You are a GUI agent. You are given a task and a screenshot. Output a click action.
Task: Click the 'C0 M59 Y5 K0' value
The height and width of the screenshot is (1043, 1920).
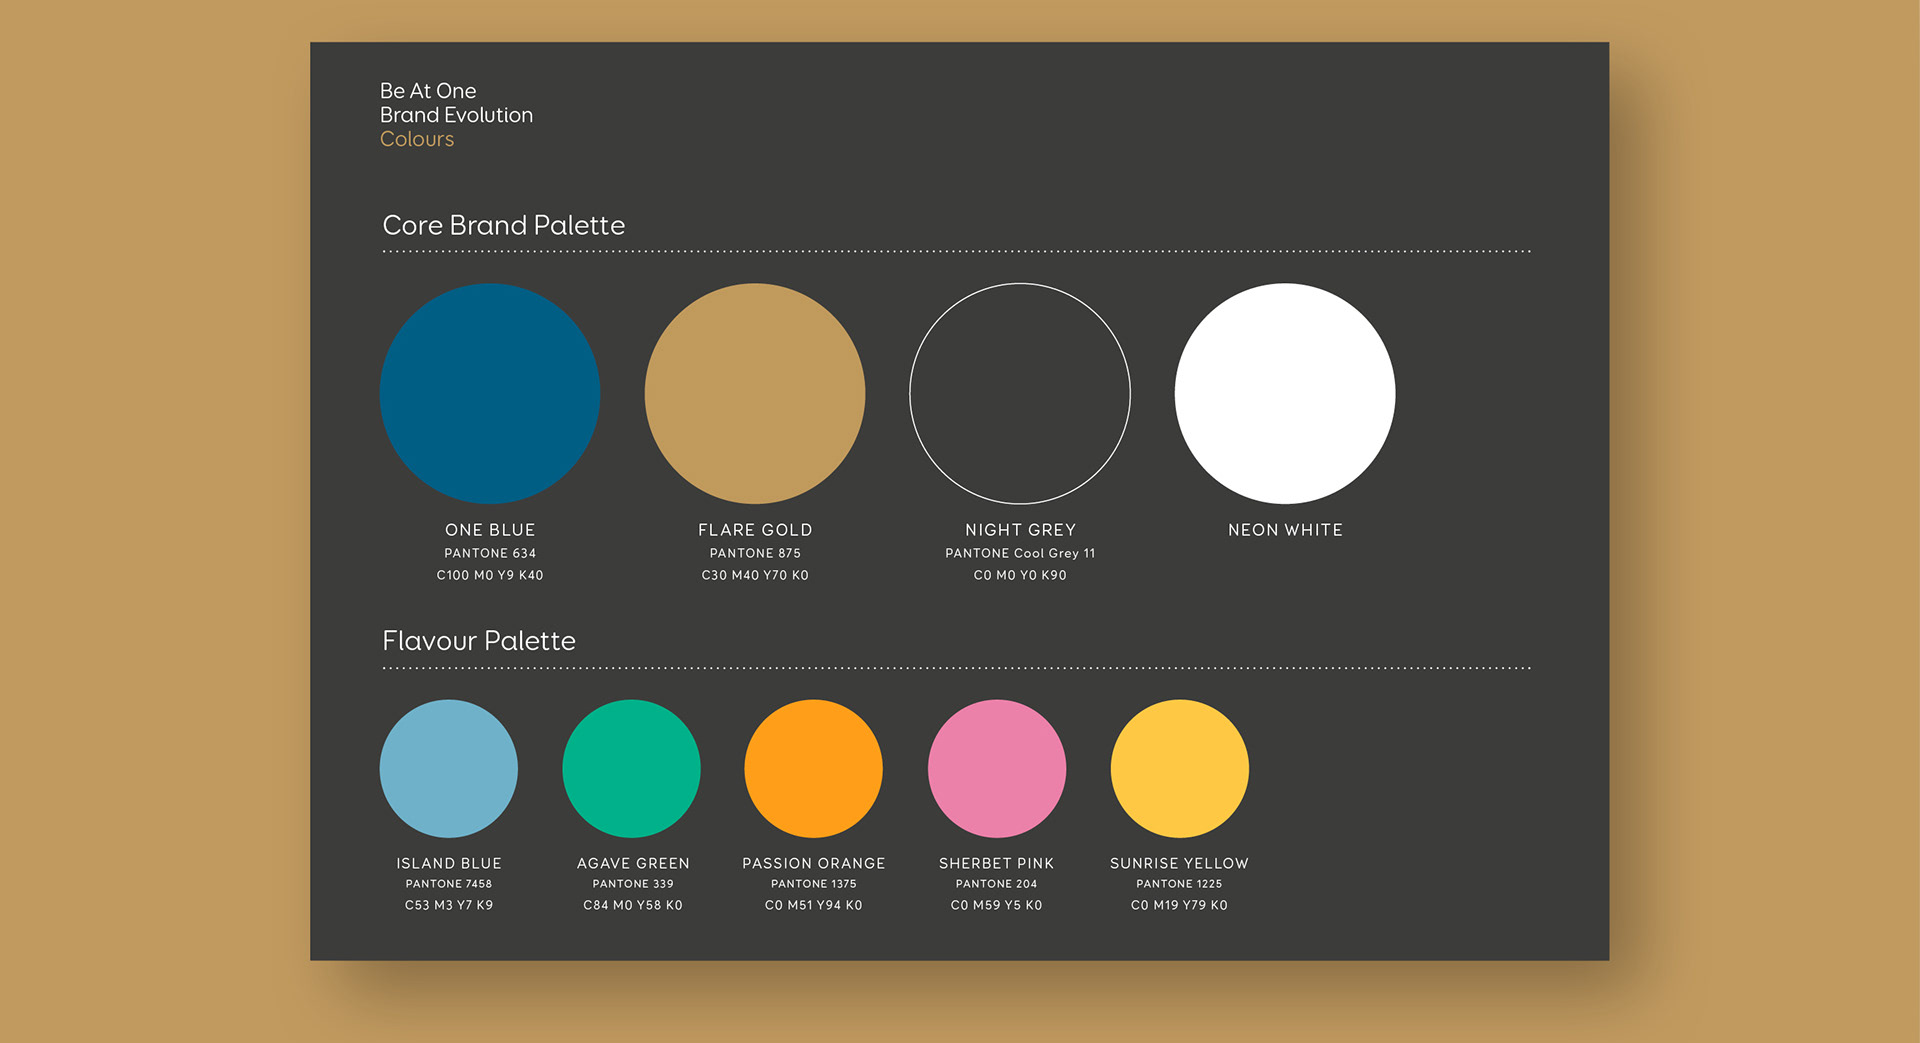point(997,905)
